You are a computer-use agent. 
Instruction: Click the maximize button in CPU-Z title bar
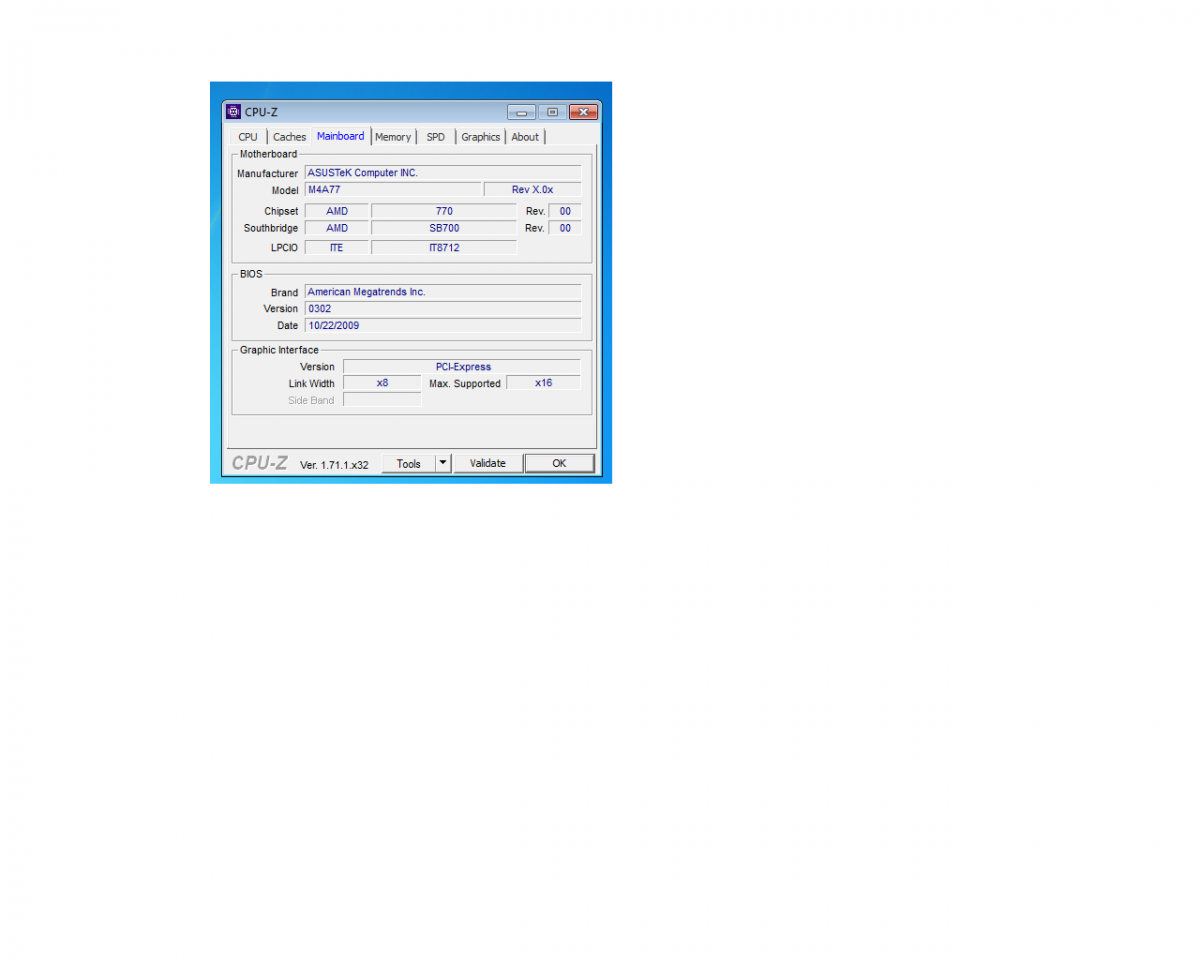point(552,112)
